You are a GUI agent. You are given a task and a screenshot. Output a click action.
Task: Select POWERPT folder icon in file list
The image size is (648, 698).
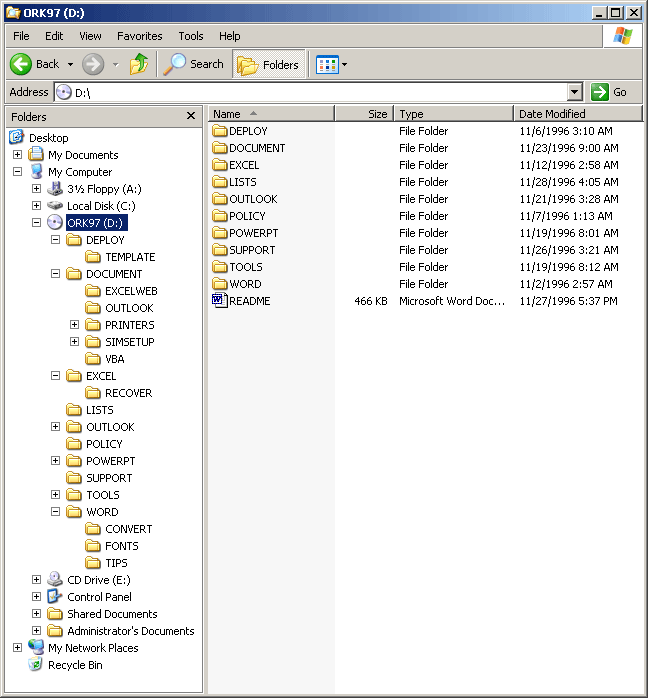(x=220, y=233)
